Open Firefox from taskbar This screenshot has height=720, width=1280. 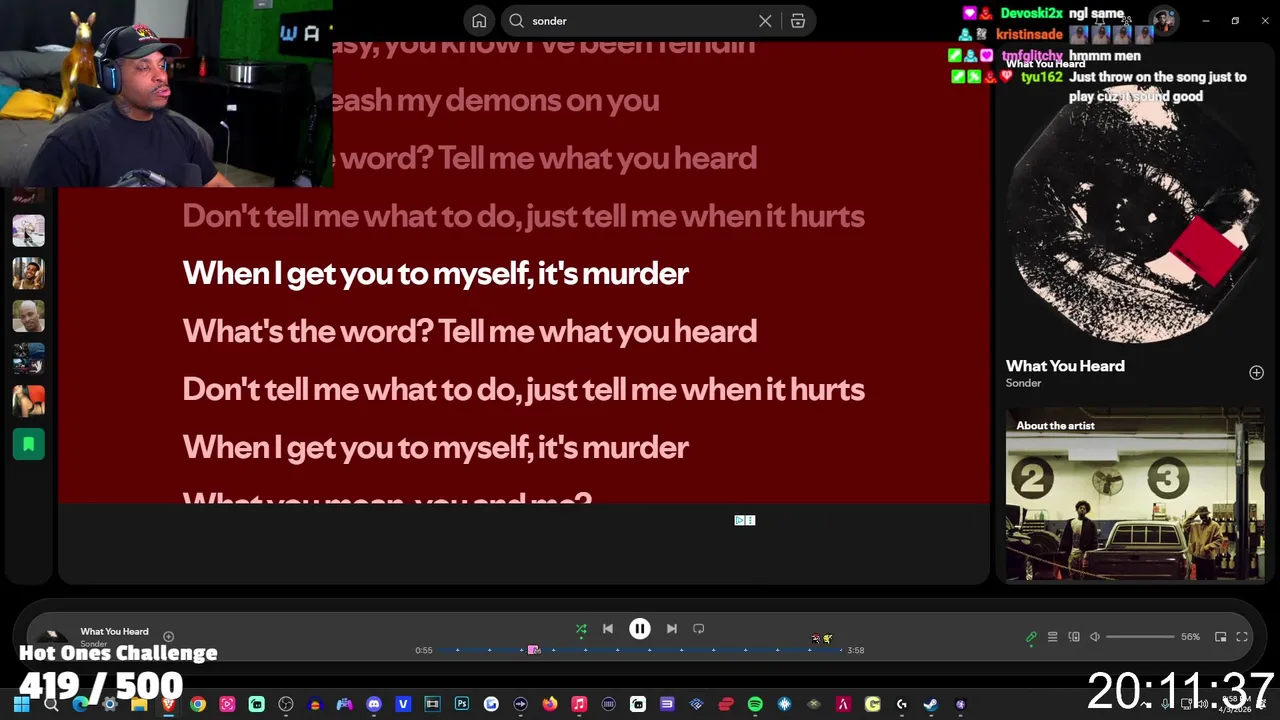pos(549,704)
